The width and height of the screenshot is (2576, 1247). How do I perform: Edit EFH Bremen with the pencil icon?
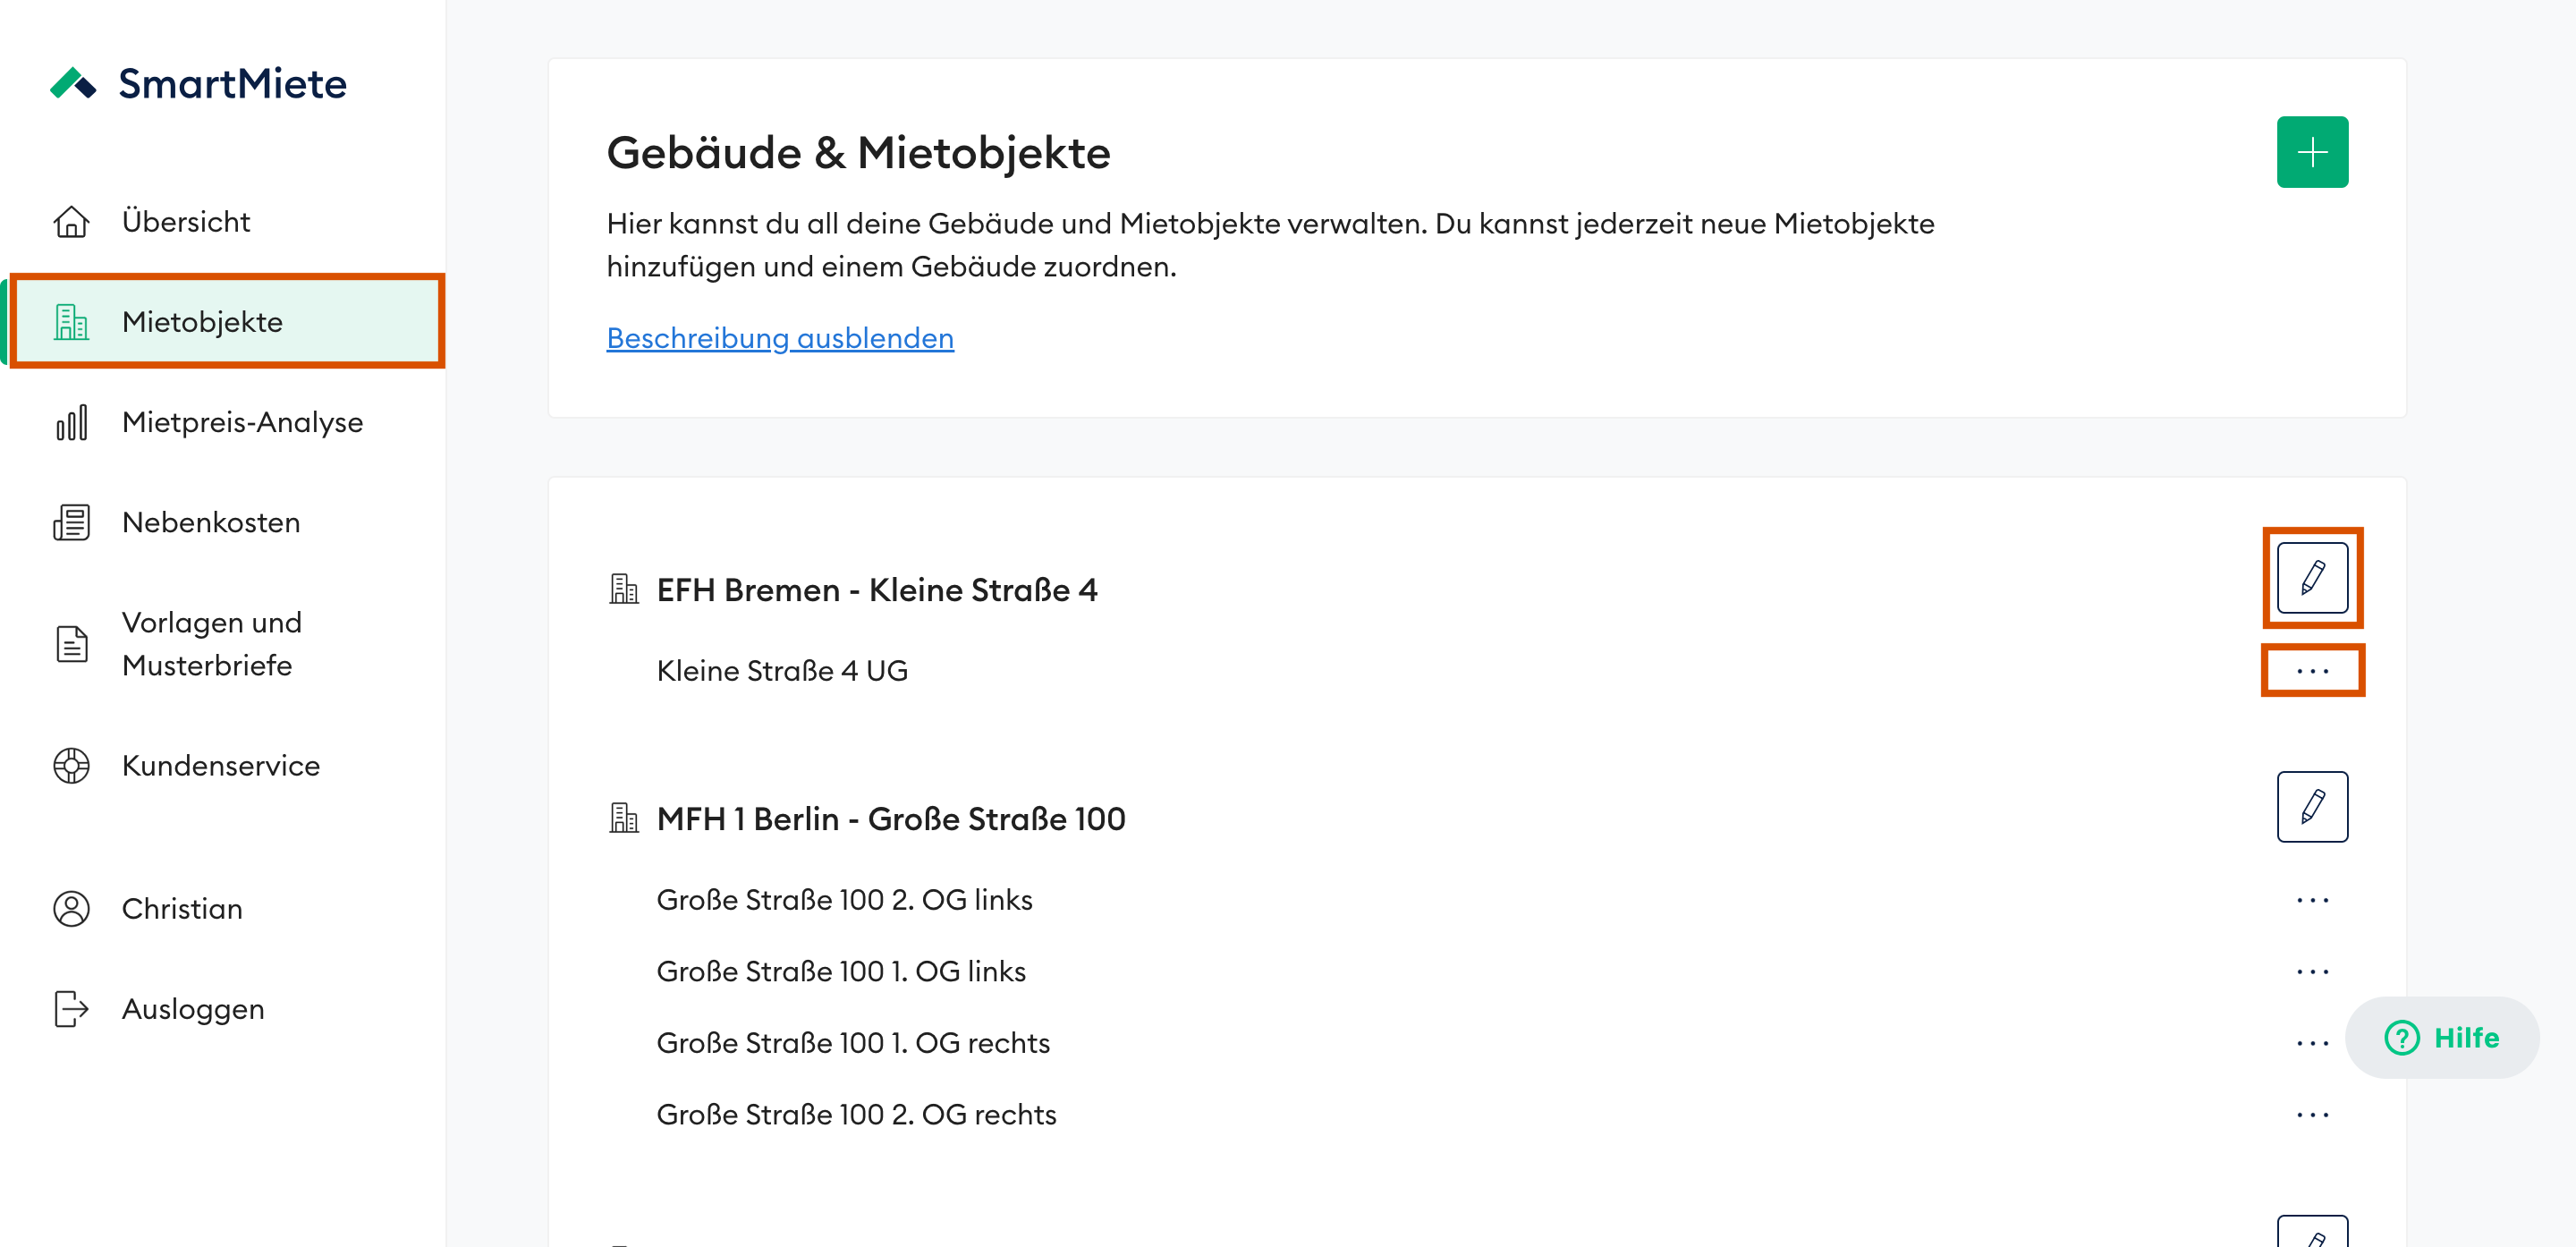pyautogui.click(x=2313, y=577)
